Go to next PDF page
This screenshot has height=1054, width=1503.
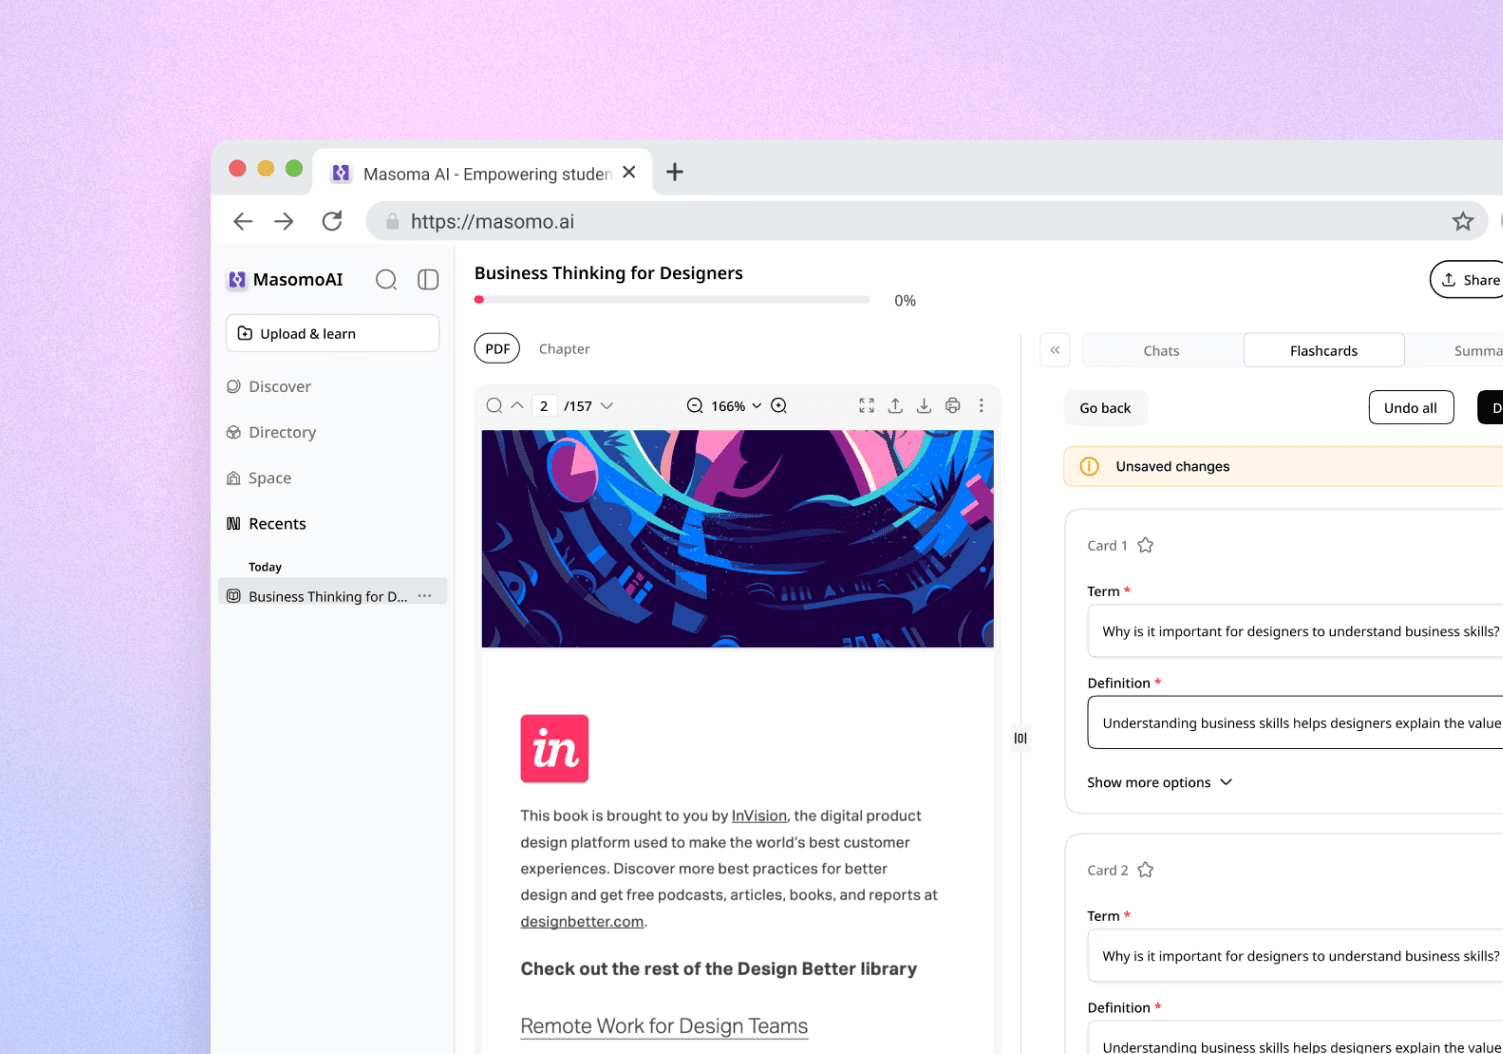pyautogui.click(x=607, y=406)
